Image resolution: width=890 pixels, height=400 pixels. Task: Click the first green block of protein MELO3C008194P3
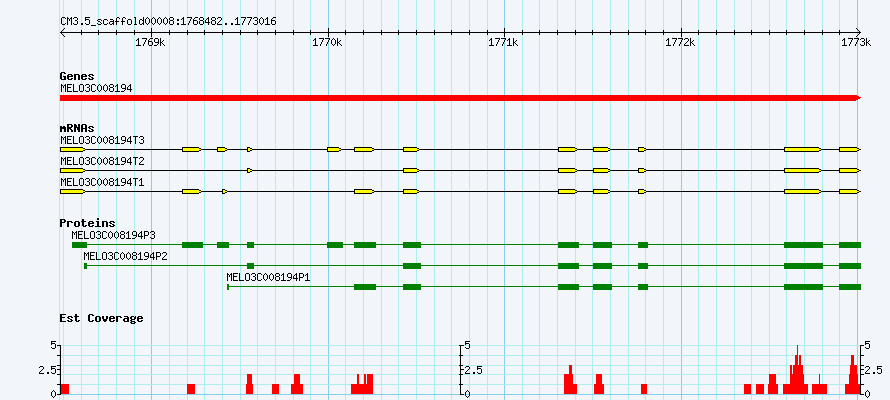click(79, 245)
